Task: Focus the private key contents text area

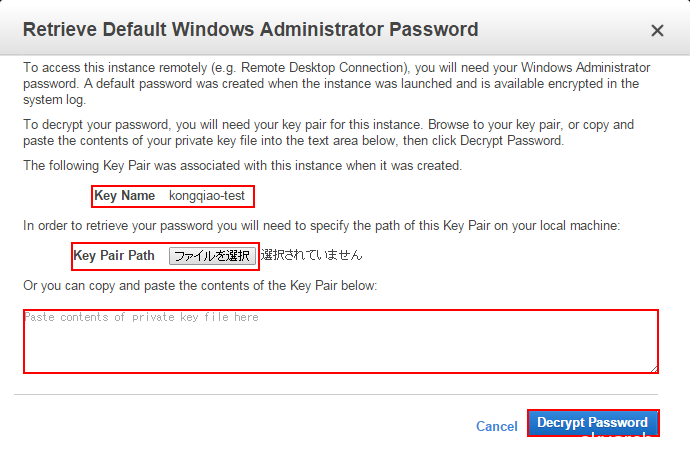Action: pos(340,341)
